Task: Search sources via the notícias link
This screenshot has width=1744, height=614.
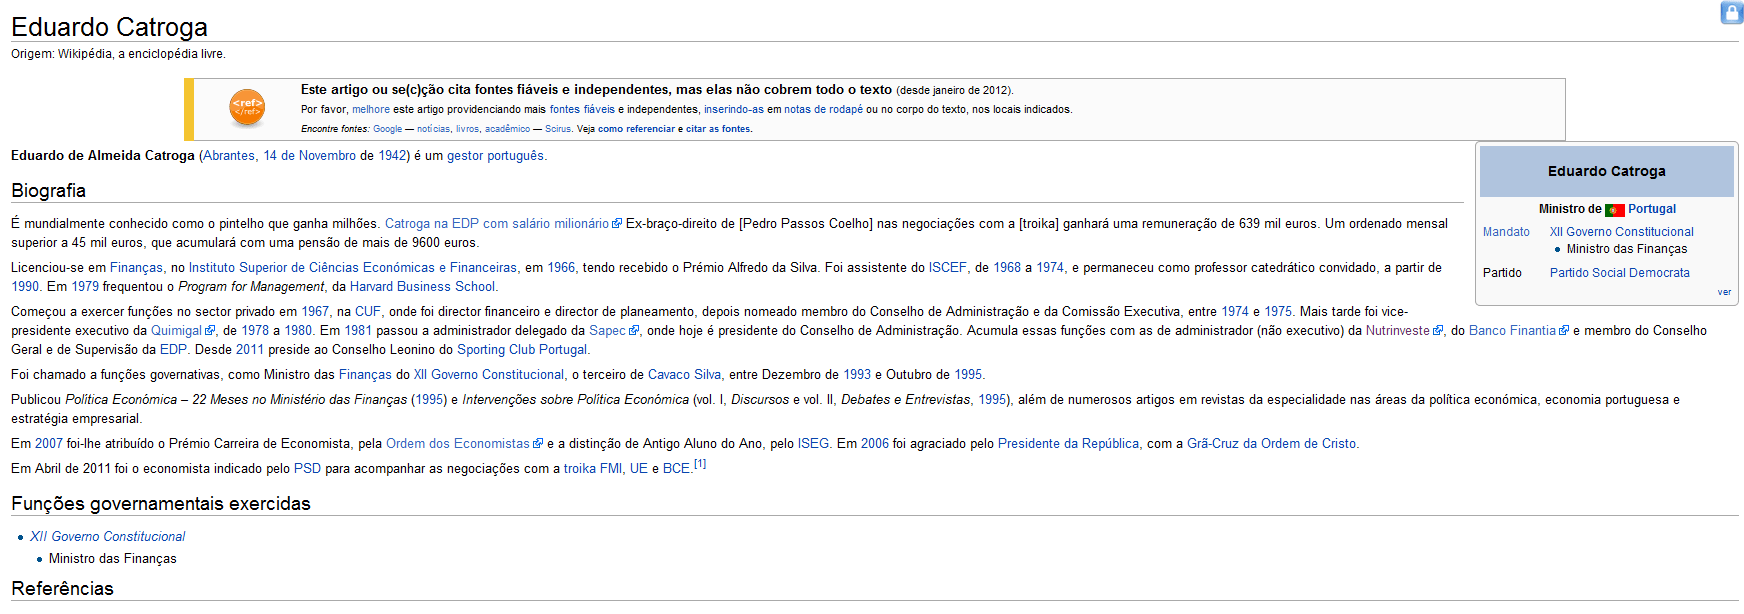Action: point(434,129)
